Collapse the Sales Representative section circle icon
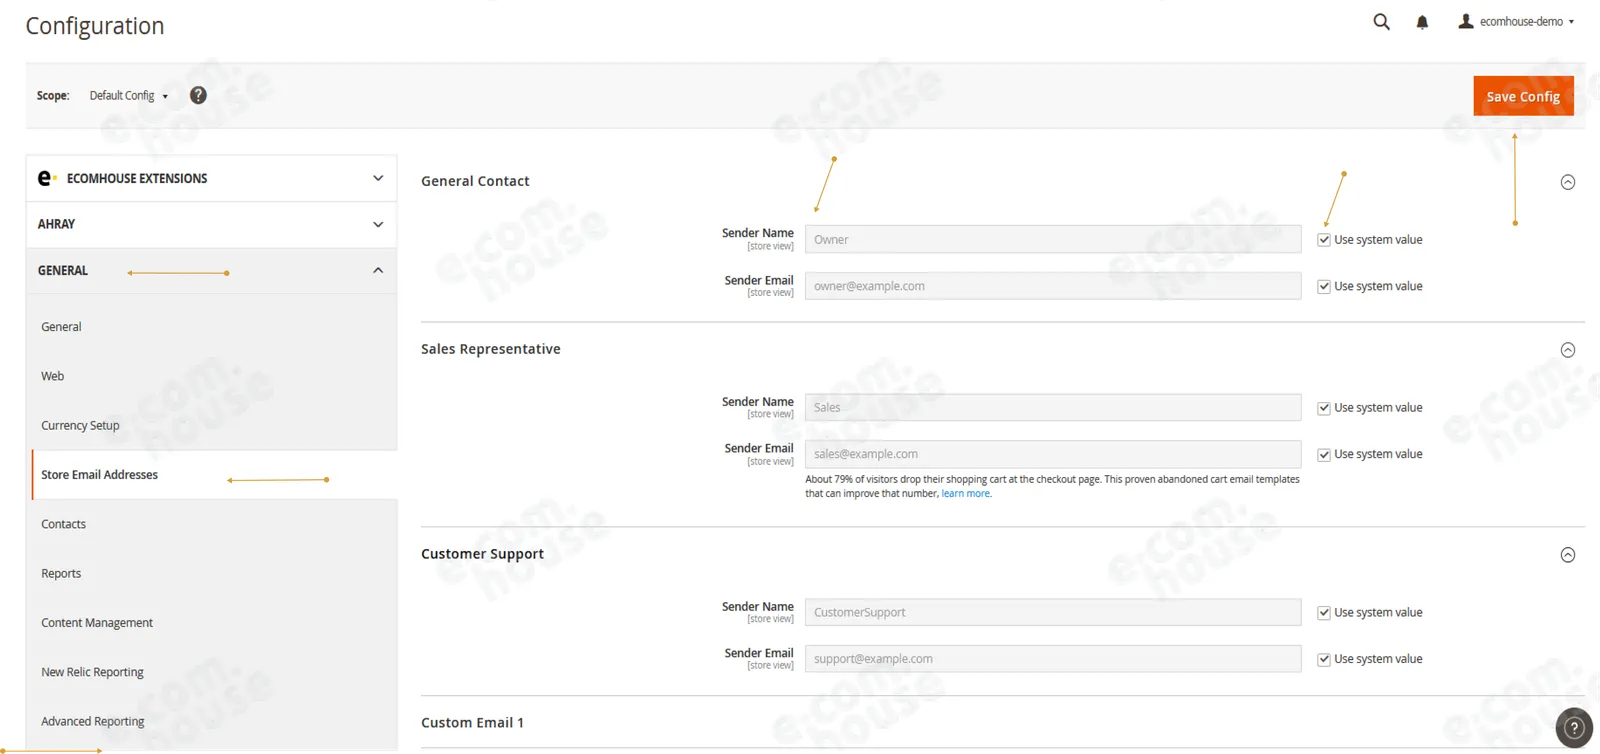Screen dimensions: 1600x754 coord(1567,350)
